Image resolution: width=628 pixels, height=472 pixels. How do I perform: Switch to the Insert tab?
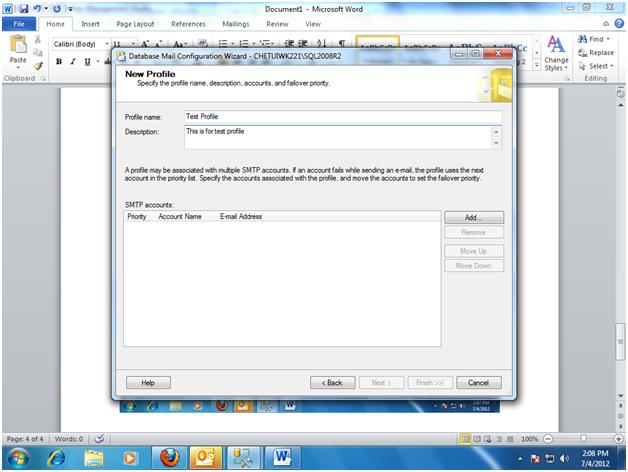[90, 24]
